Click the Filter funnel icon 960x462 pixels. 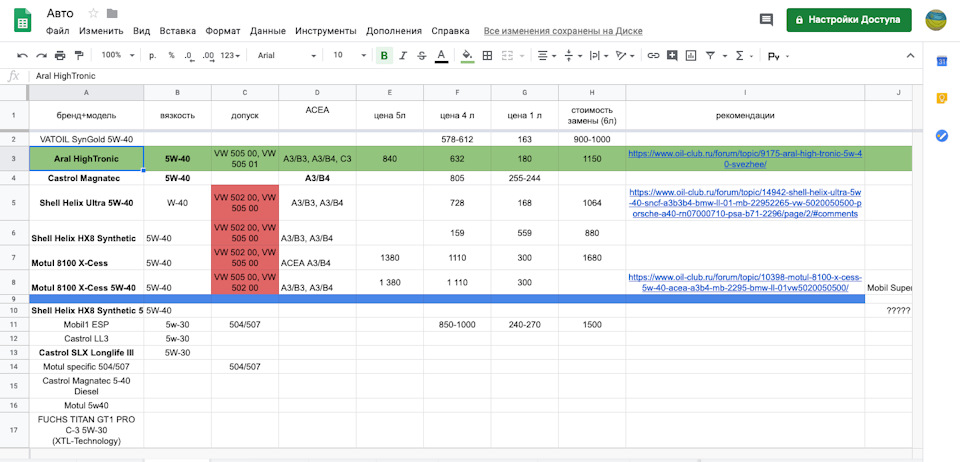[710, 56]
